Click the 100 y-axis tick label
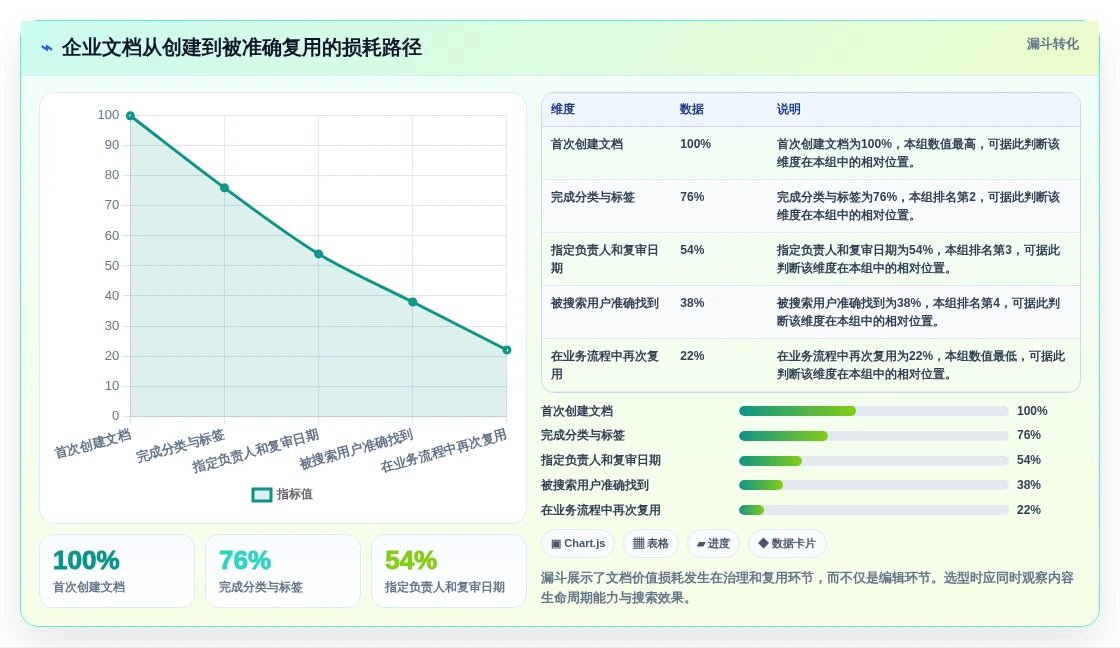The height and width of the screenshot is (648, 1120). (x=109, y=115)
